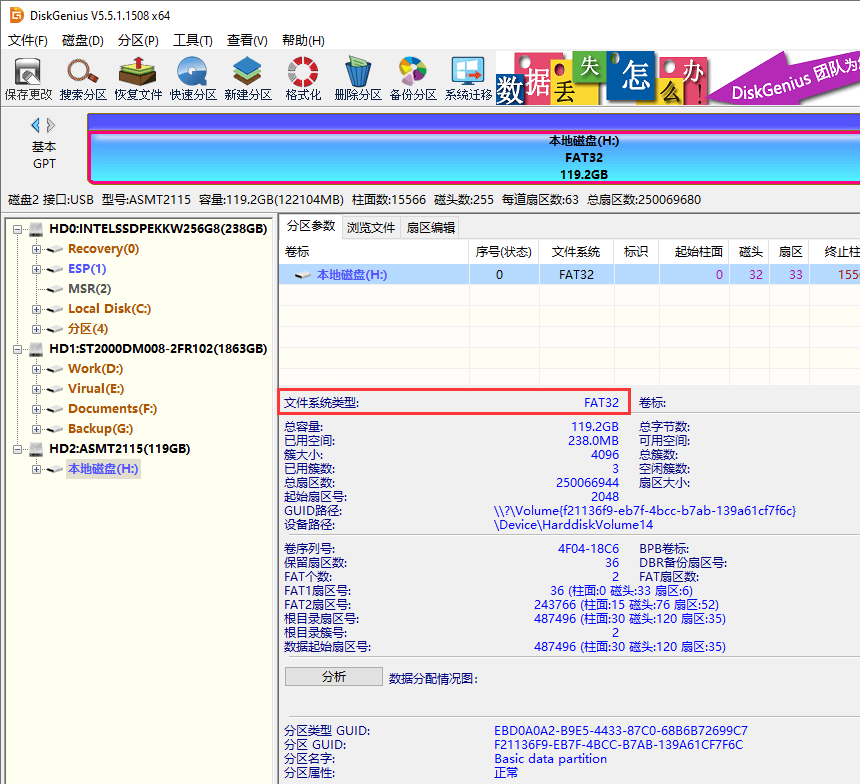Collapse the HD1 ST2000DM008 disk node

pos(18,349)
